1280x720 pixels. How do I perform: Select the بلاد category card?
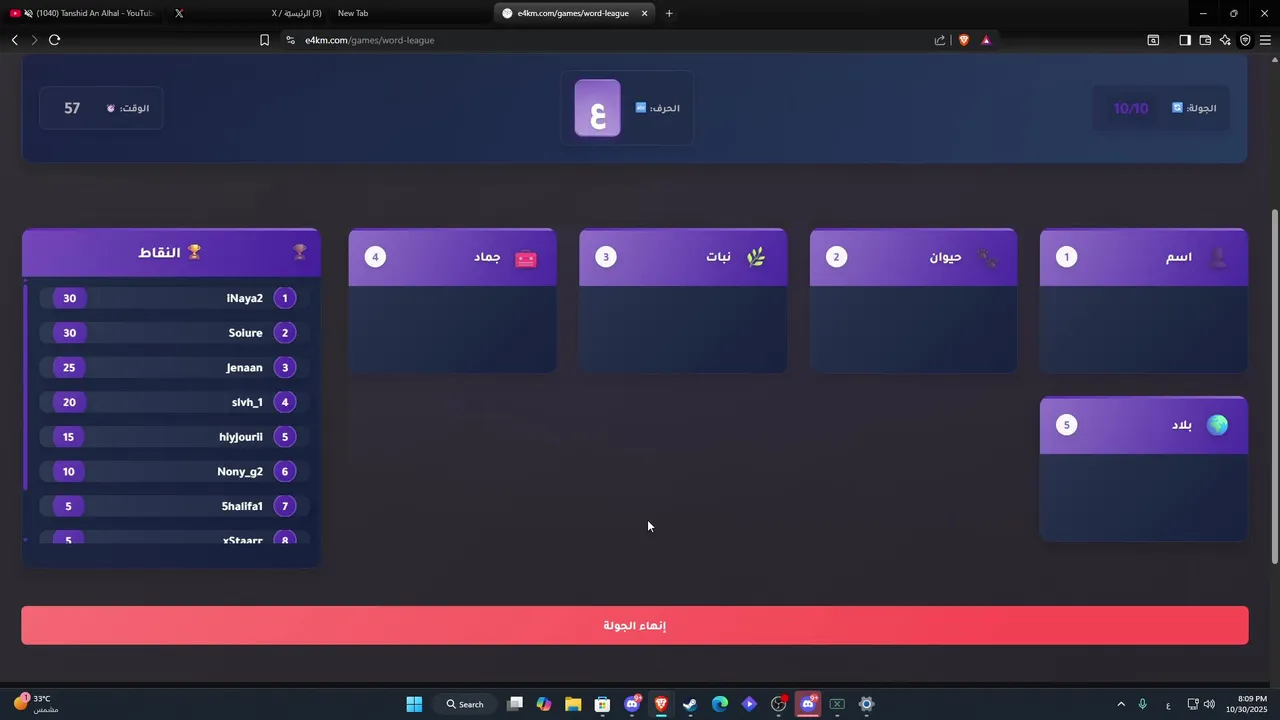(x=1144, y=469)
